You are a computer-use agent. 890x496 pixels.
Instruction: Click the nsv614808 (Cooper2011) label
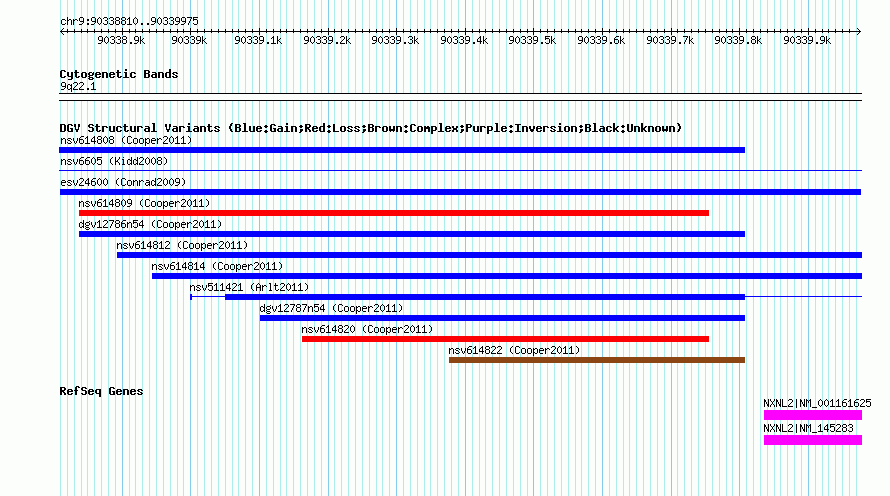pos(126,140)
